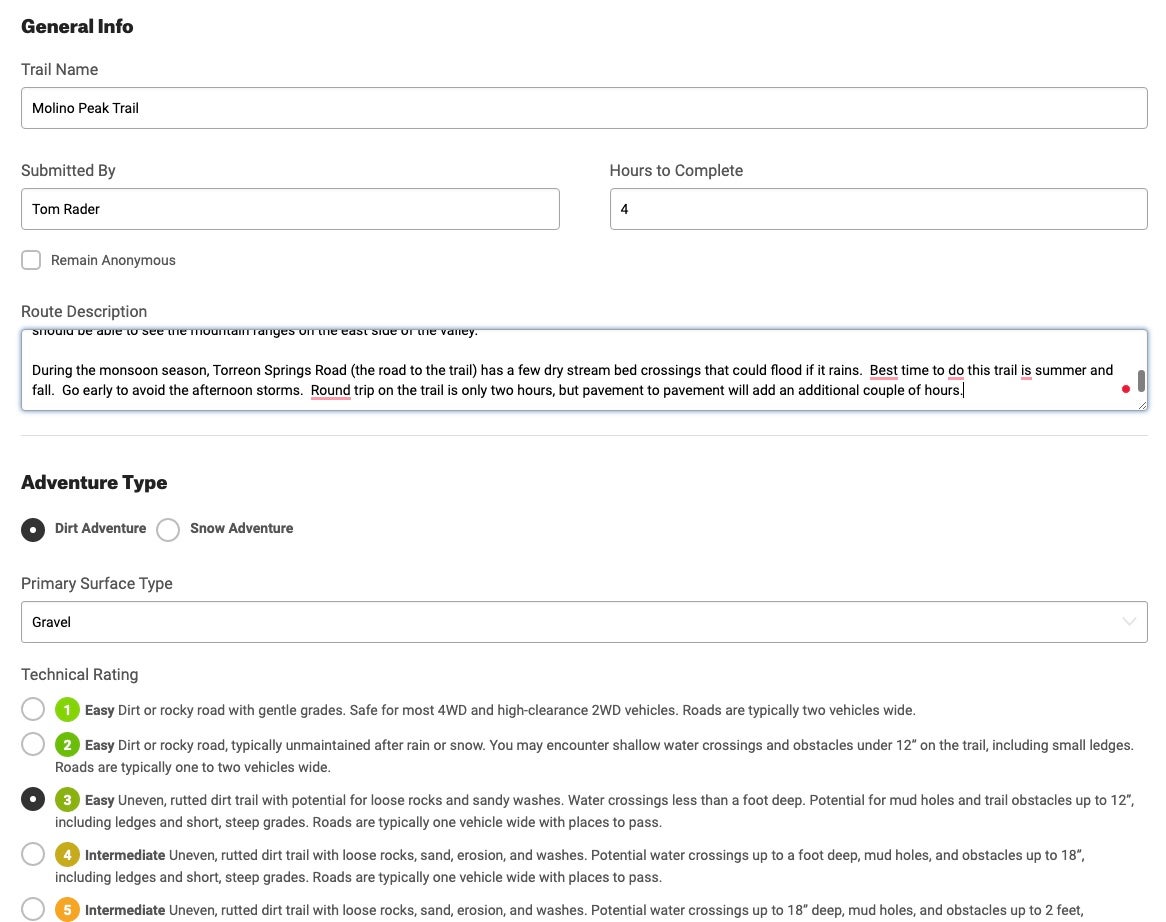Screen dimensions: 1166x922
Task: Select technical rating 5 Intermediate radio button
Action: click(33, 909)
